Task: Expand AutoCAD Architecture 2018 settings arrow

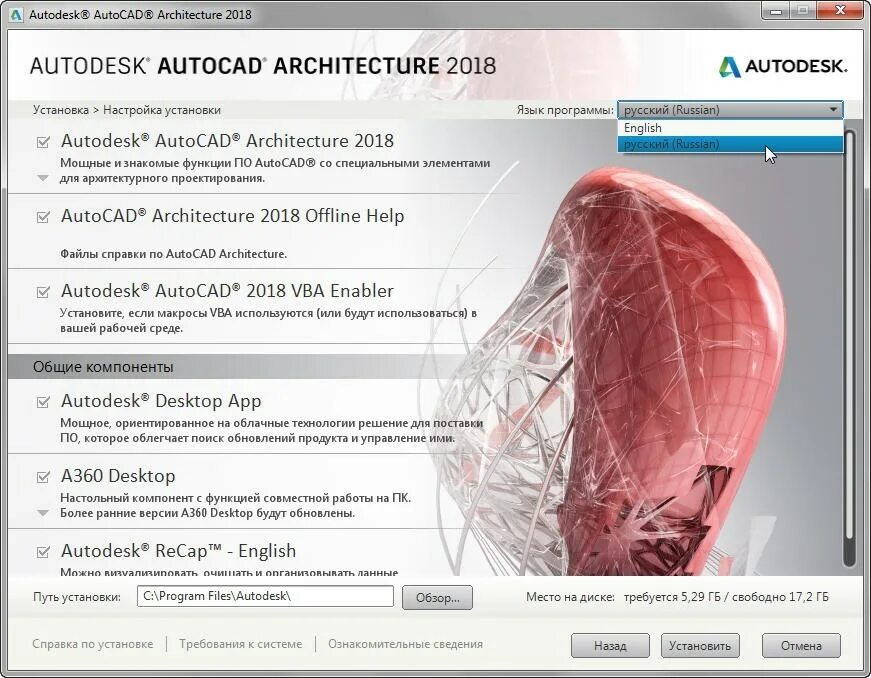Action: pos(43,178)
